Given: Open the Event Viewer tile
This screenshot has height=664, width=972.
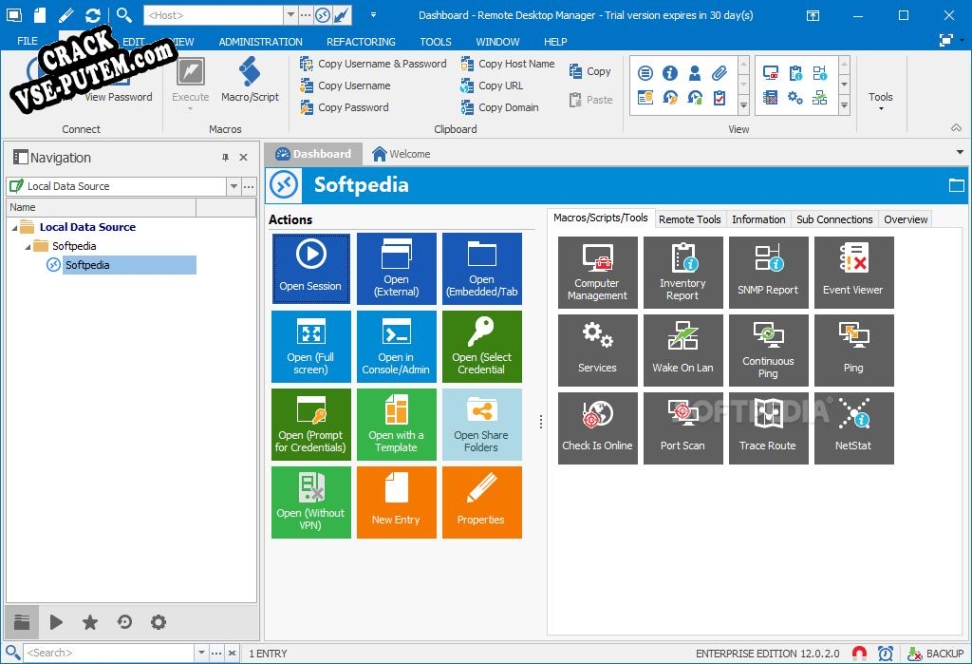Looking at the screenshot, I should pyautogui.click(x=853, y=272).
